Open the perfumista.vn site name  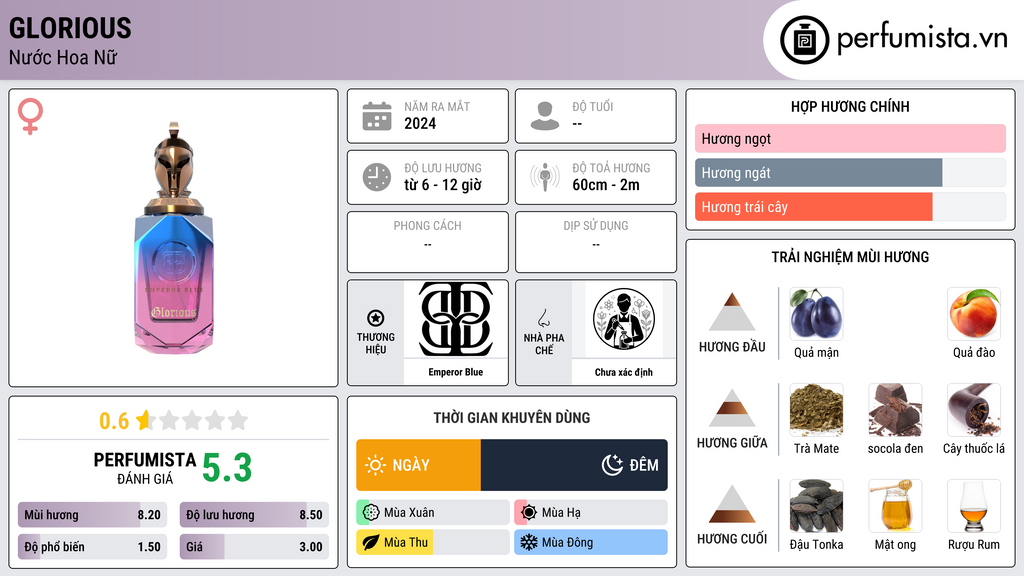pyautogui.click(x=922, y=39)
